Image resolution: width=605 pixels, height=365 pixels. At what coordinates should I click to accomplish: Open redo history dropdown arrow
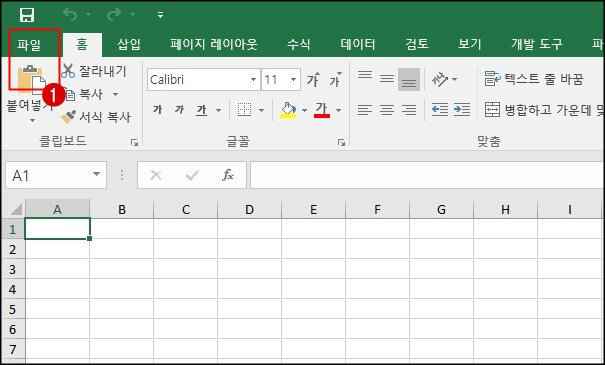click(x=133, y=15)
